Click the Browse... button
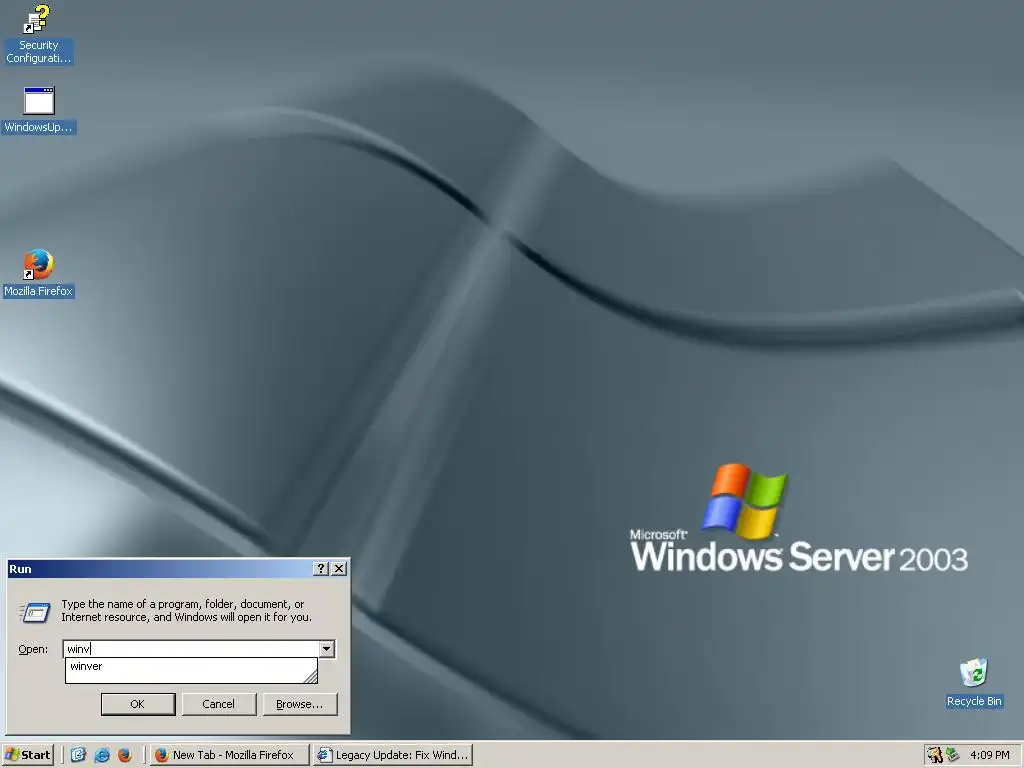The image size is (1024, 768). pos(300,704)
